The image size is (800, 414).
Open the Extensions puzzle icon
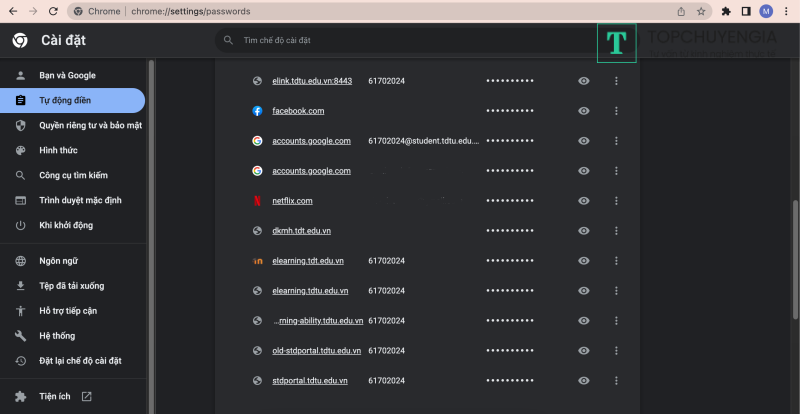(726, 11)
